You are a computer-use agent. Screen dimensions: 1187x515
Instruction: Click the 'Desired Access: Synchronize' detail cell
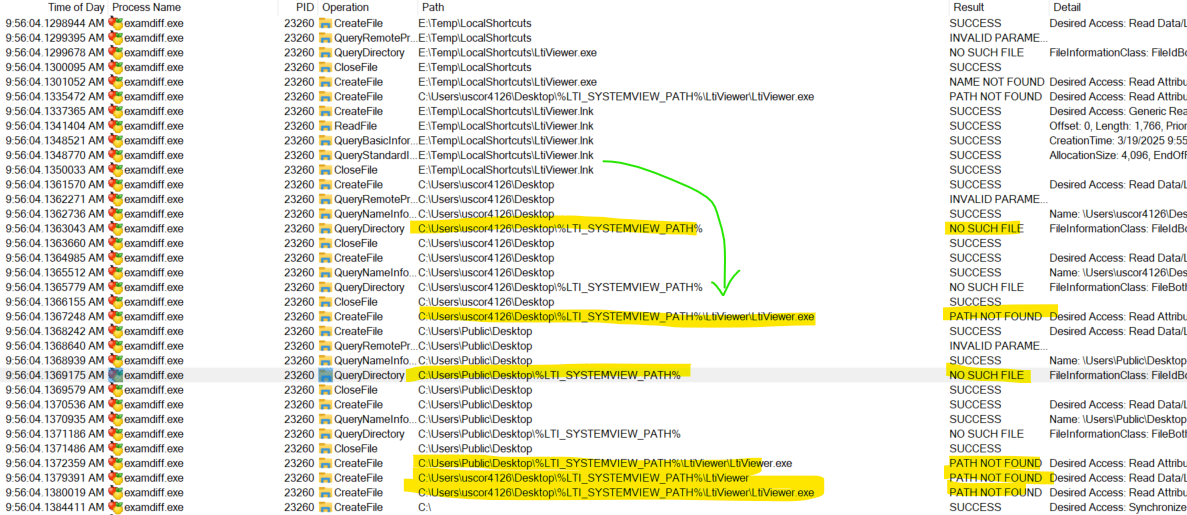pyautogui.click(x=1117, y=507)
